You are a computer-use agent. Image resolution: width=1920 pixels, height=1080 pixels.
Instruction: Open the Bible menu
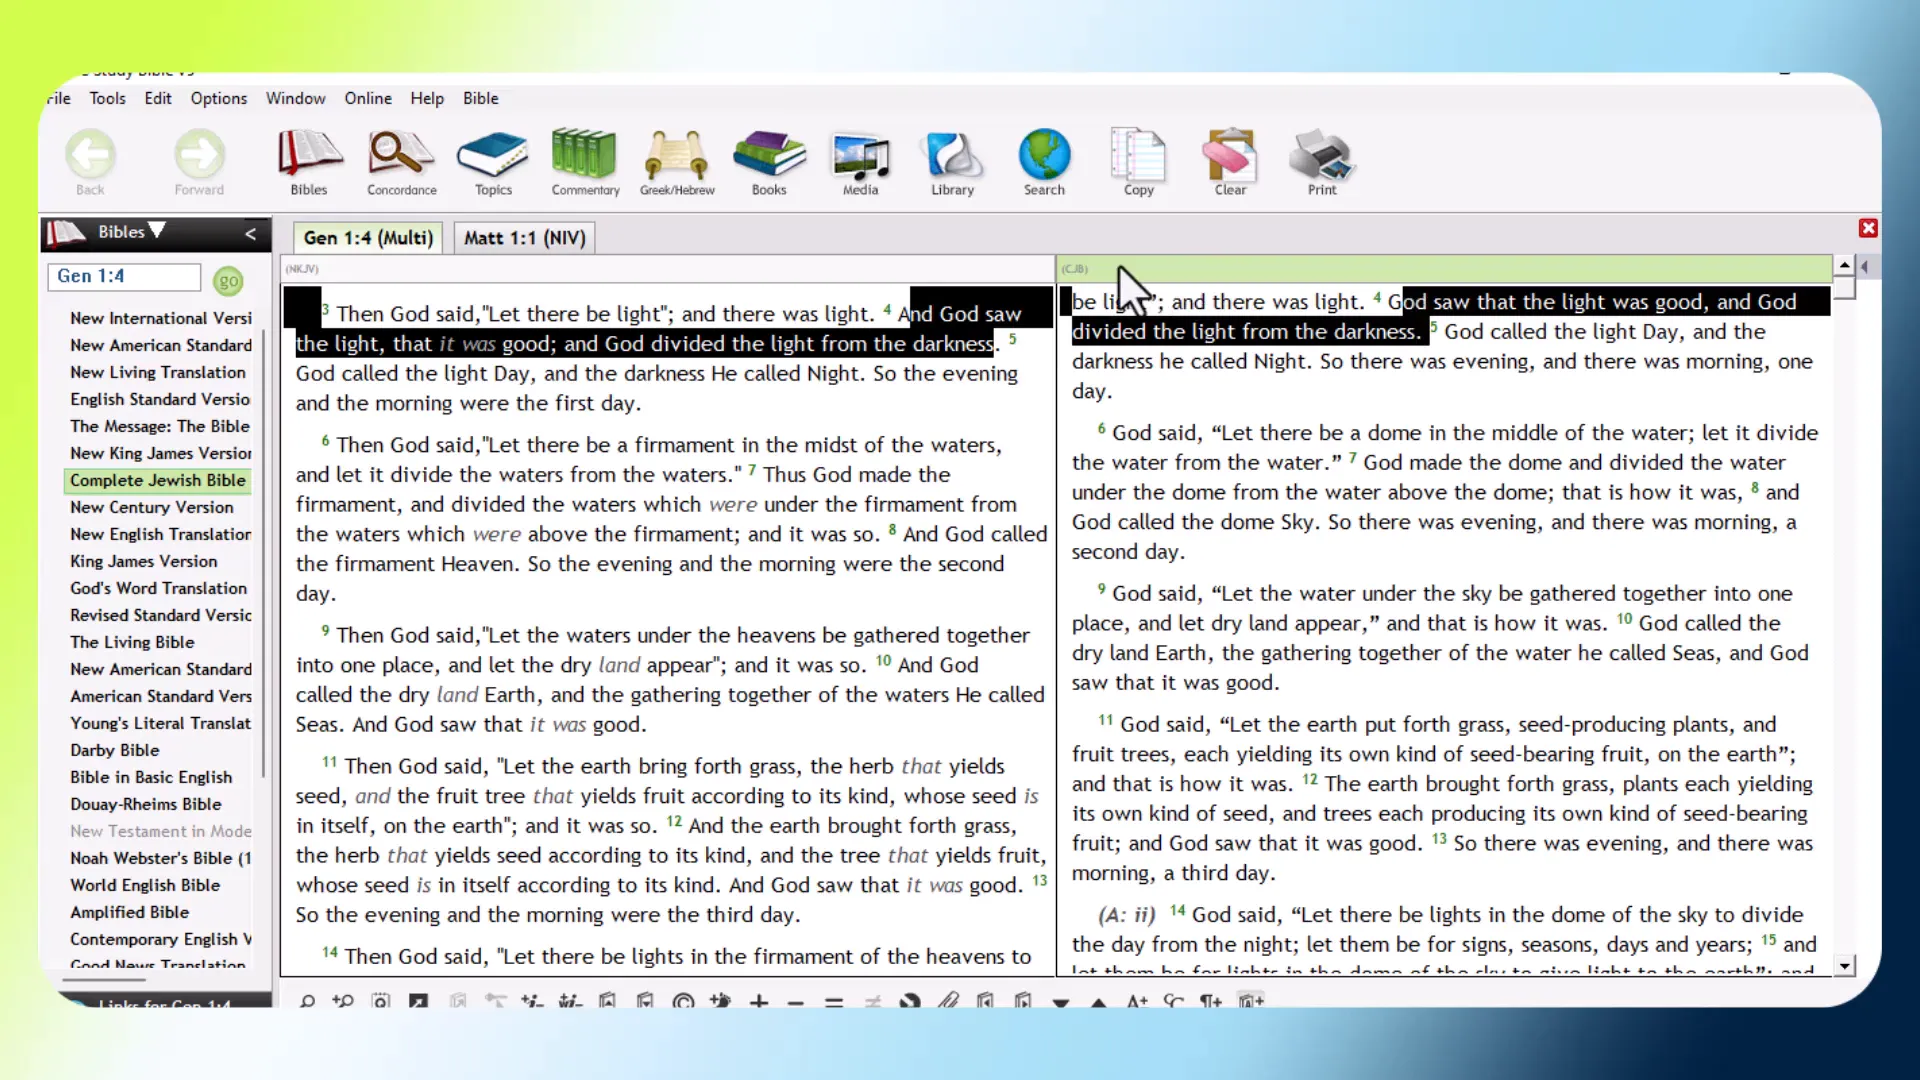pyautogui.click(x=481, y=98)
